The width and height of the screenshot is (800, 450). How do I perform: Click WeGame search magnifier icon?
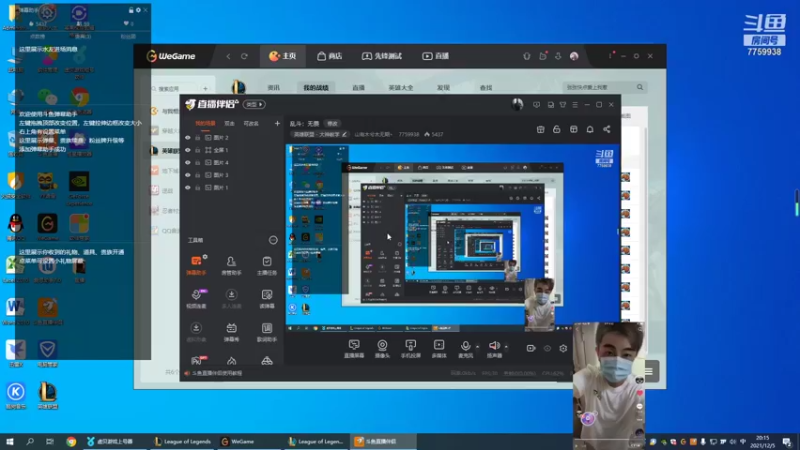[x=640, y=87]
